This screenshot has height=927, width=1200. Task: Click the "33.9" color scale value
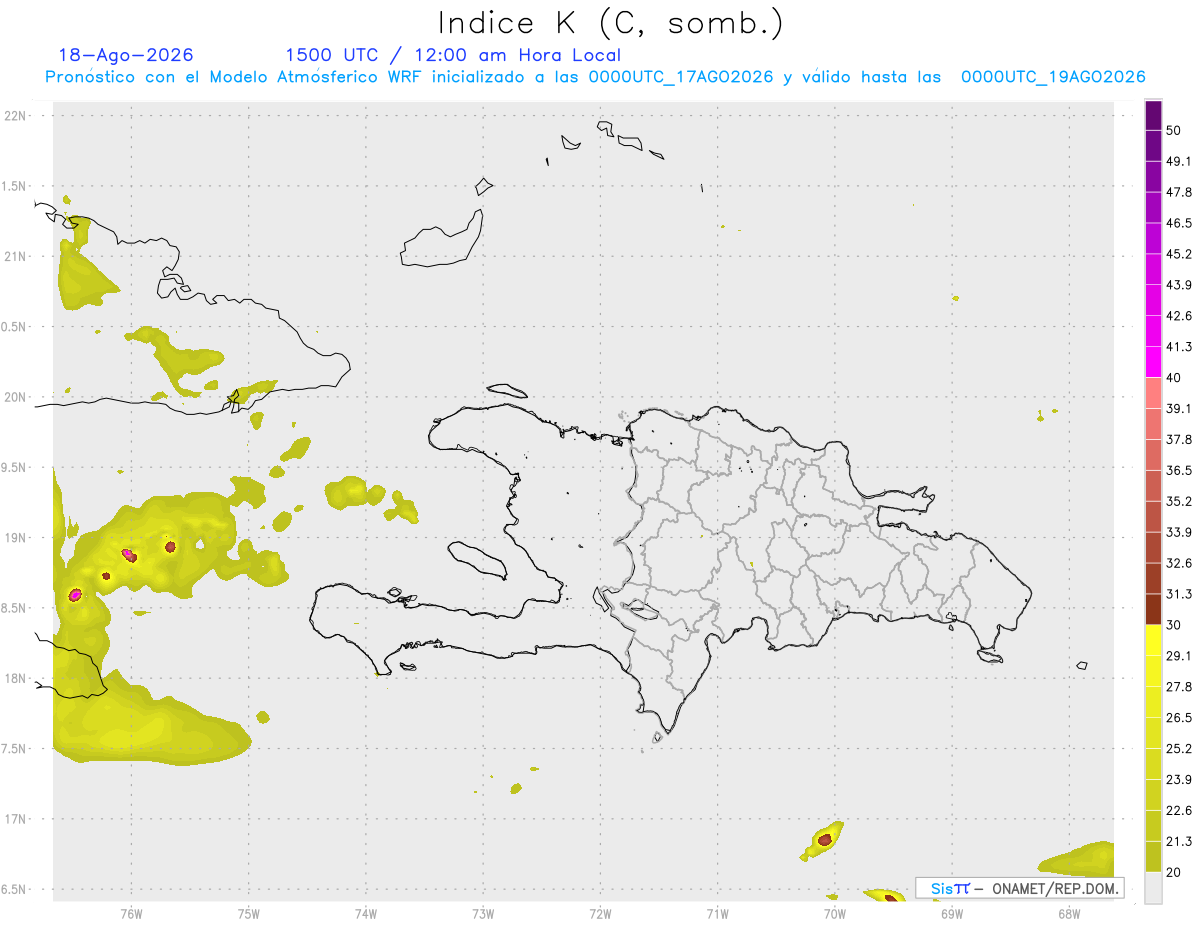[1179, 532]
